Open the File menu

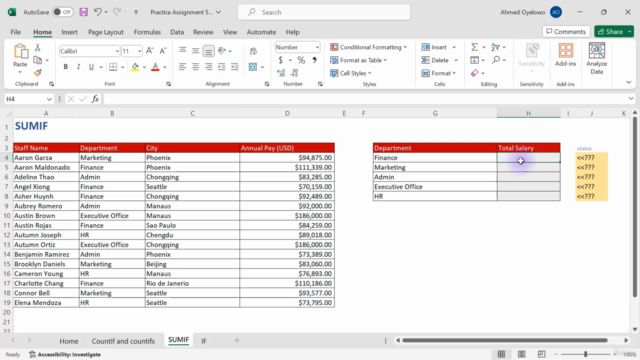pos(16,32)
